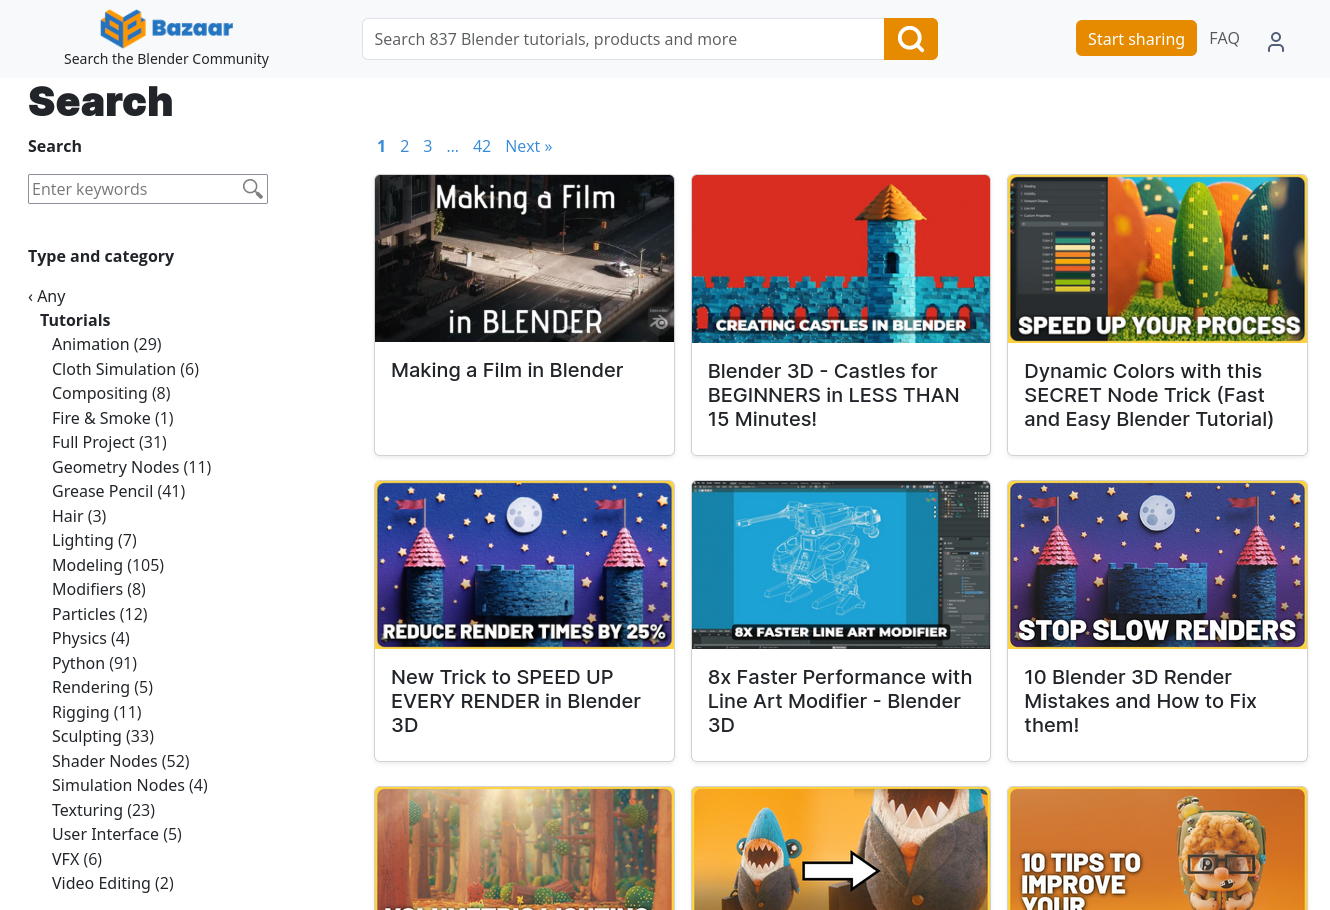Filter by Cloth Simulation (6)

point(126,369)
